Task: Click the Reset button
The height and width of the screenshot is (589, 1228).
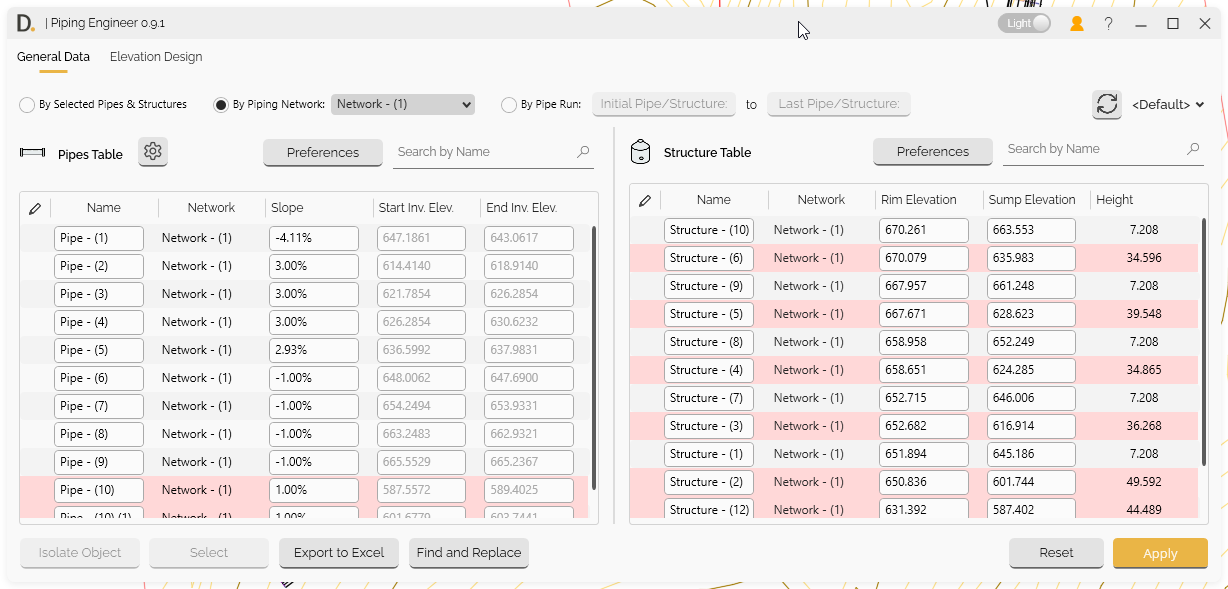Action: 1056,553
